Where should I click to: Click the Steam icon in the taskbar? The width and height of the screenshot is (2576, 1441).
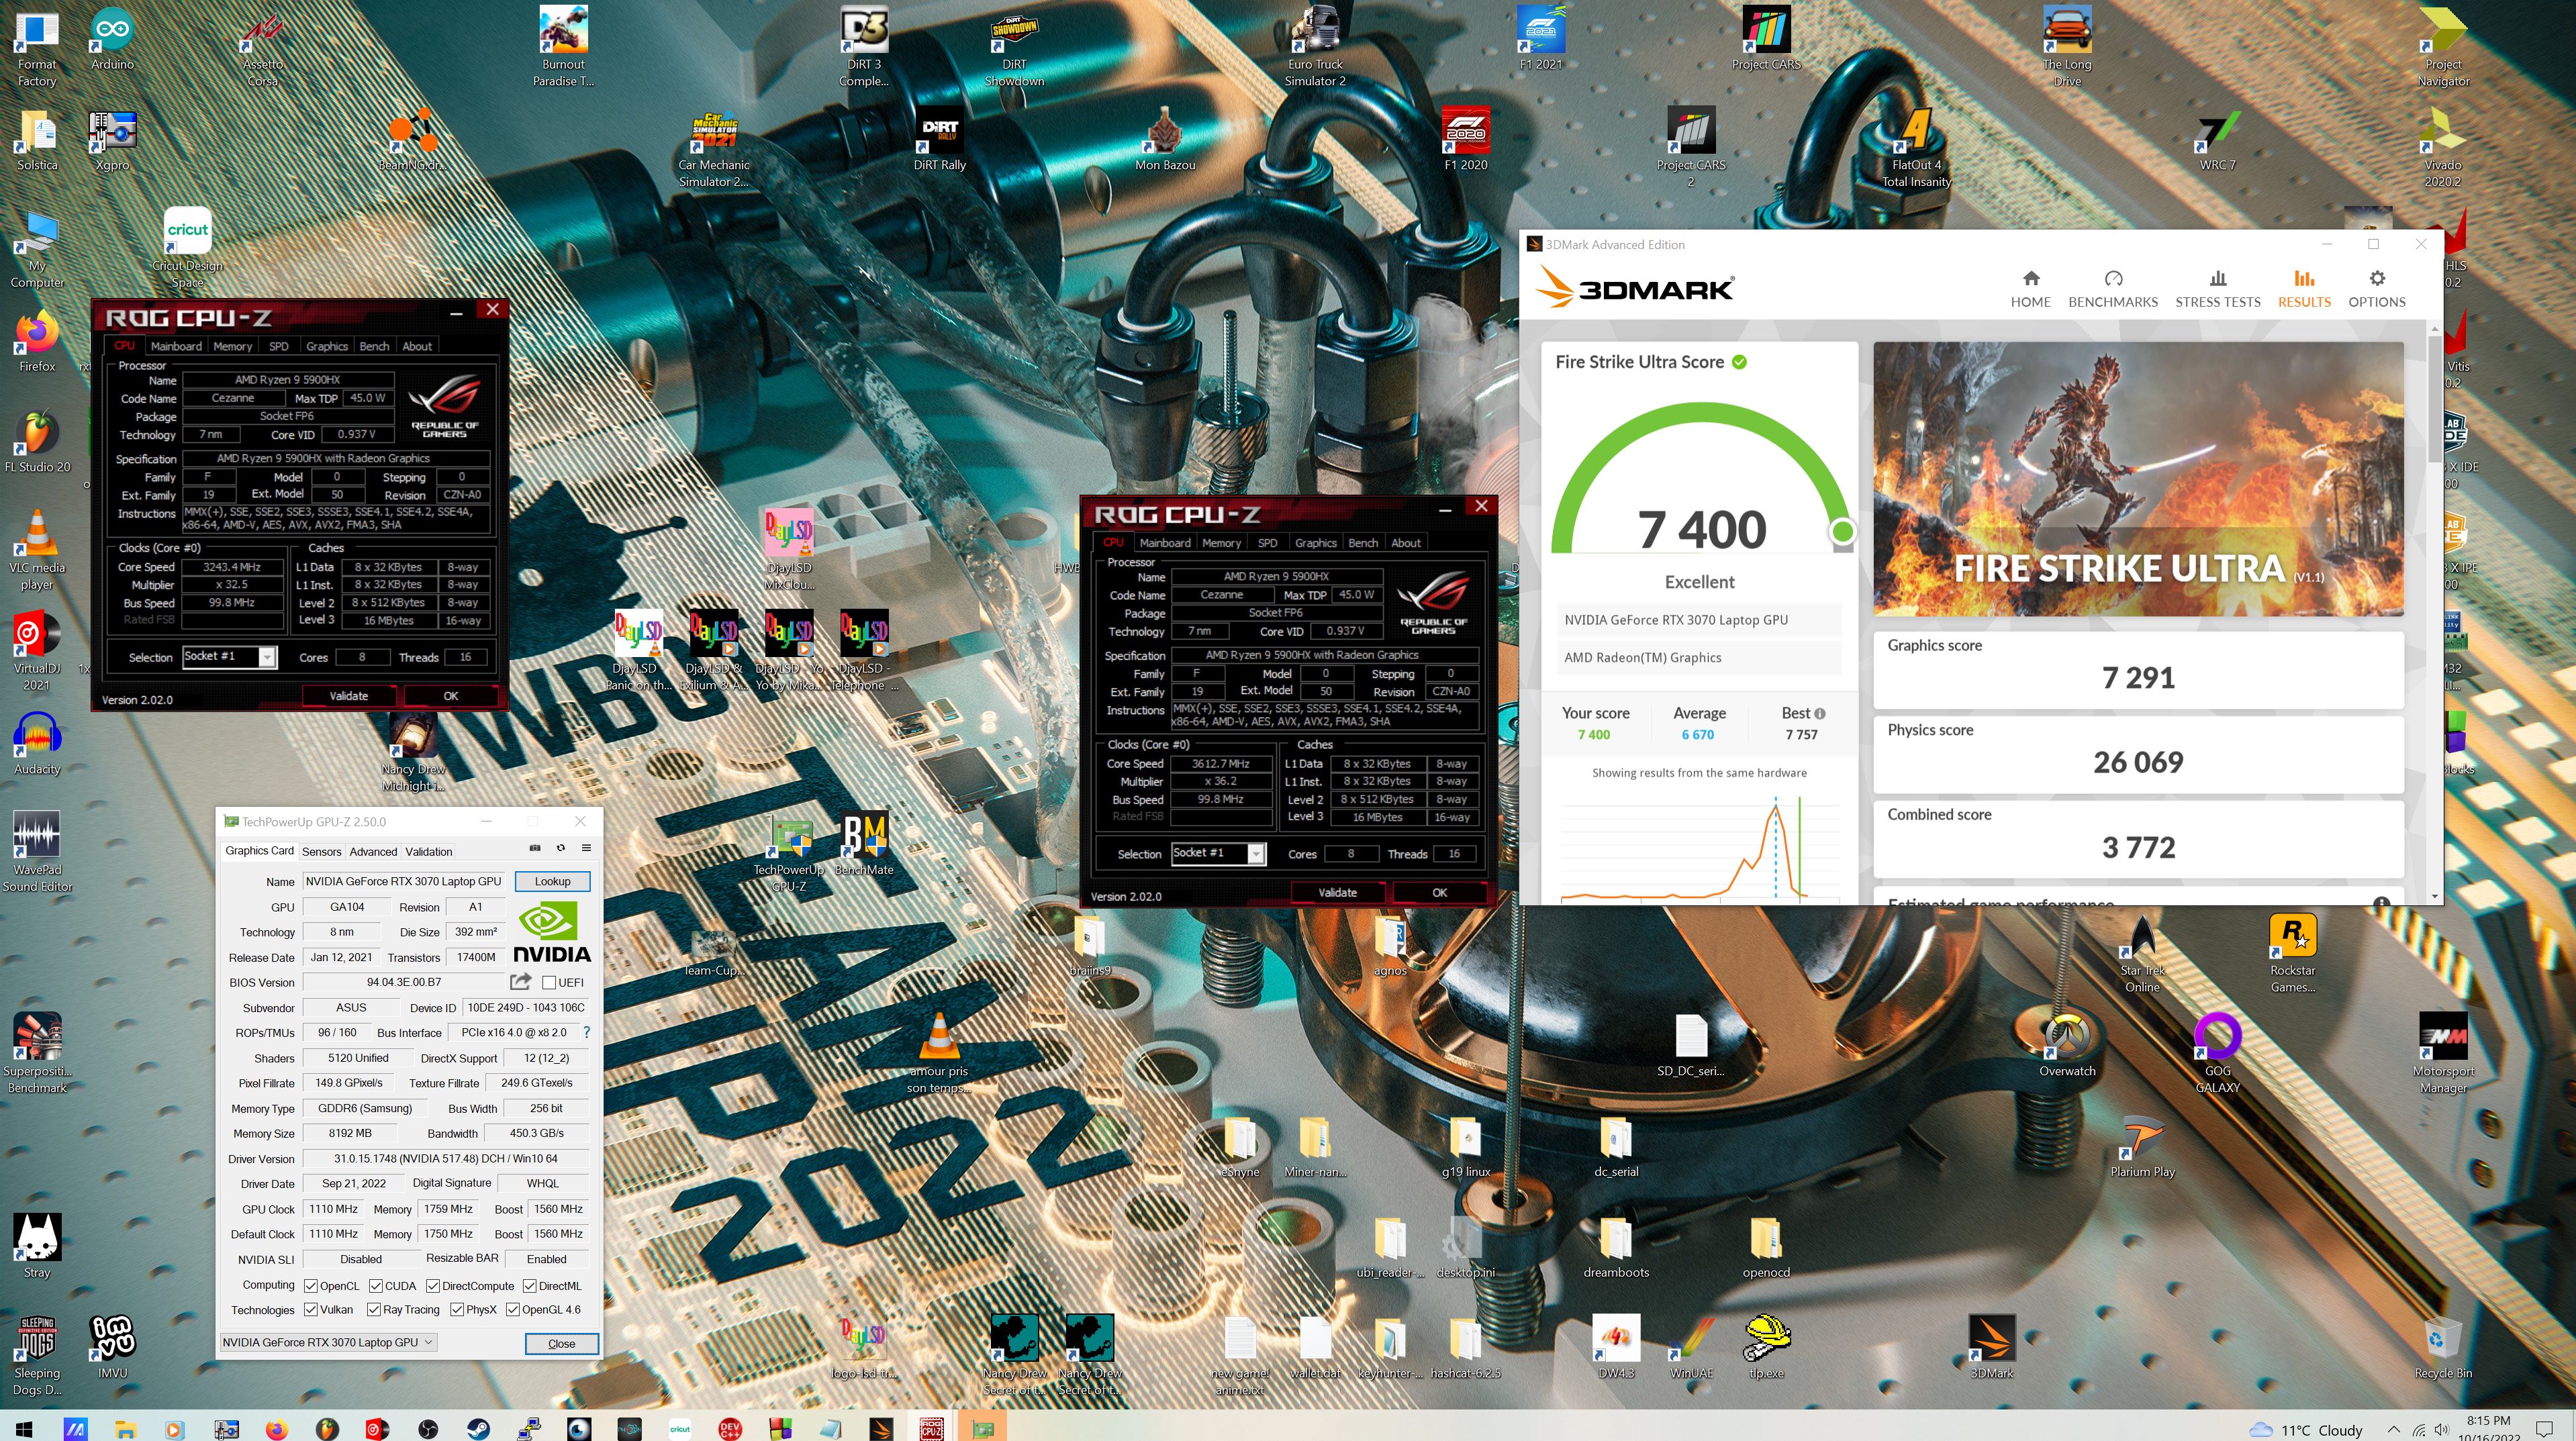tap(478, 1429)
